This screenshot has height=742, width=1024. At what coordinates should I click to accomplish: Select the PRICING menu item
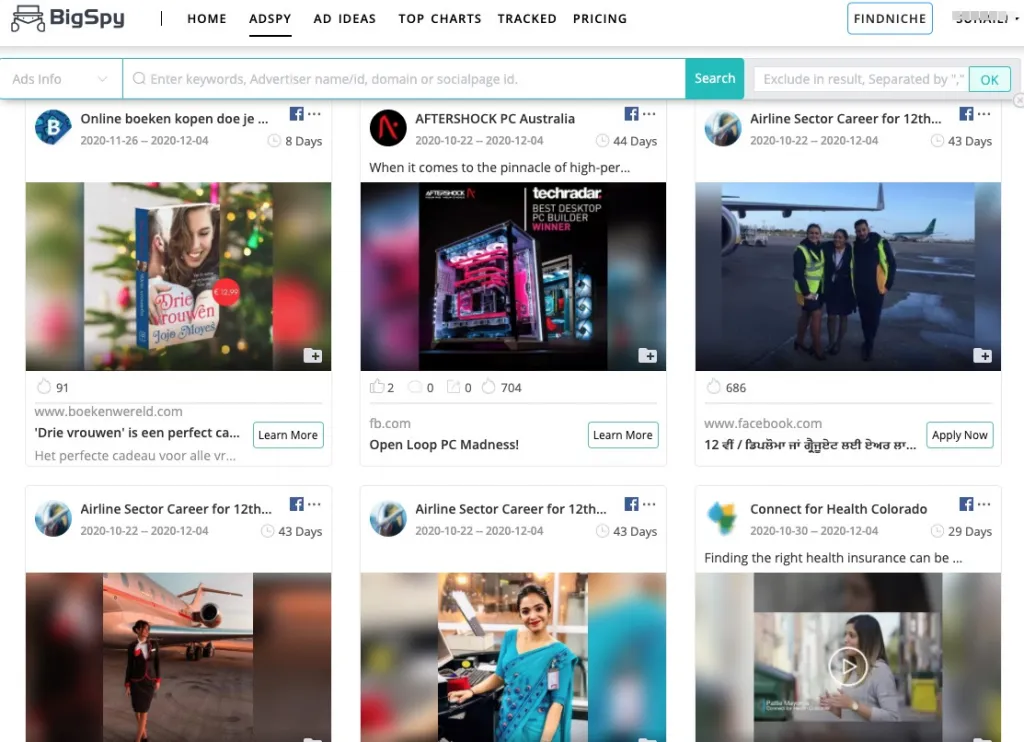tap(600, 19)
